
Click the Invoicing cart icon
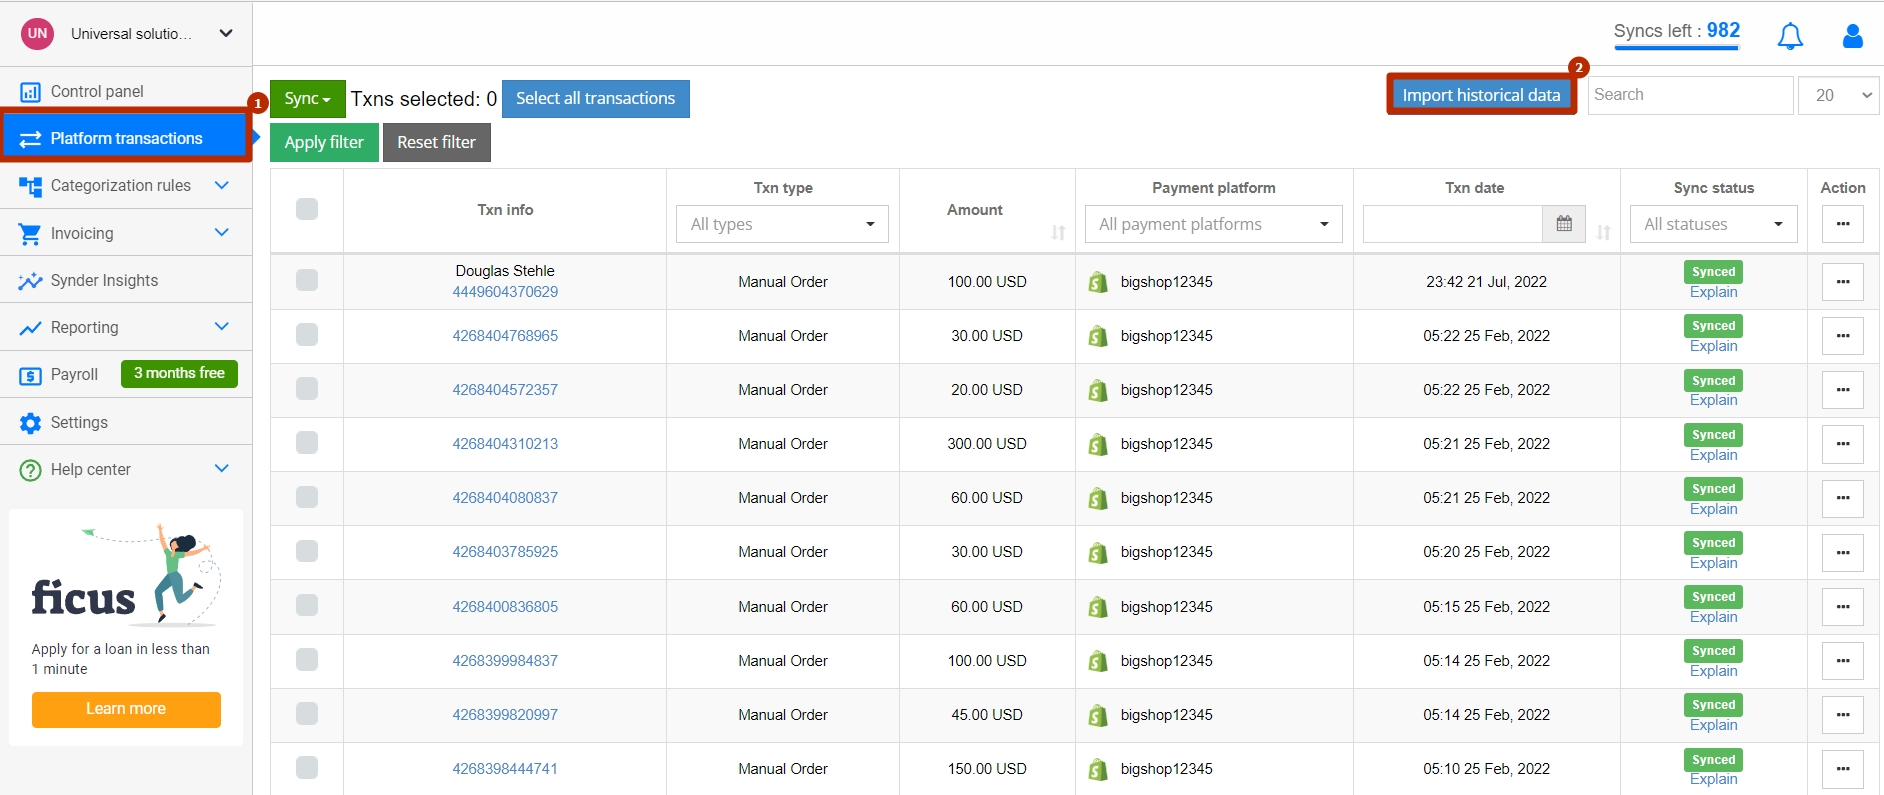[x=30, y=234]
